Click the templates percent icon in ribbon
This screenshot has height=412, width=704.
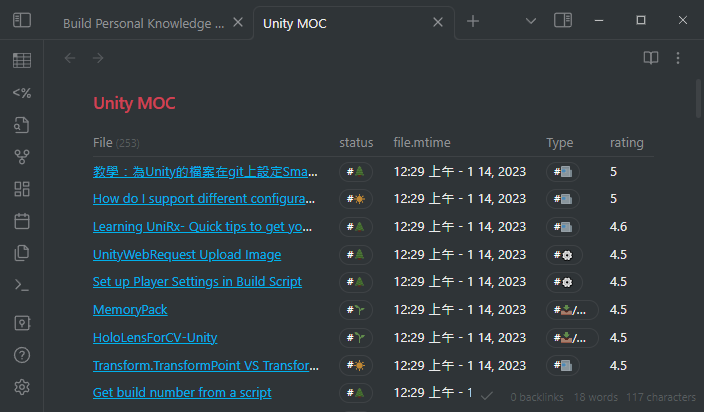click(22, 93)
